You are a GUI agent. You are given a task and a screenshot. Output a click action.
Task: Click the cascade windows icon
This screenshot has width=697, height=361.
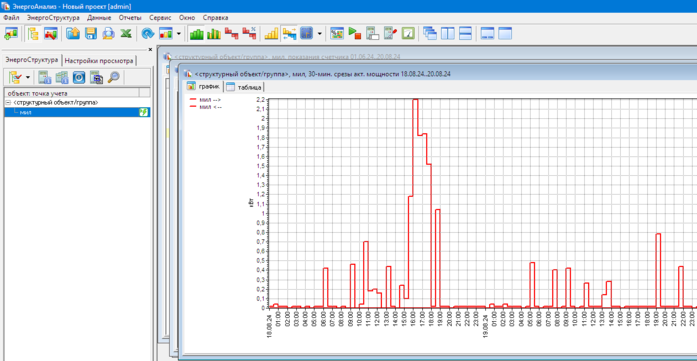point(430,33)
